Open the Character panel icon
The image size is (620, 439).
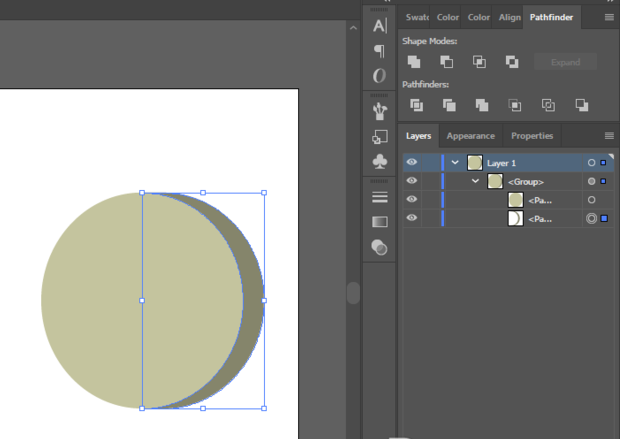380,25
